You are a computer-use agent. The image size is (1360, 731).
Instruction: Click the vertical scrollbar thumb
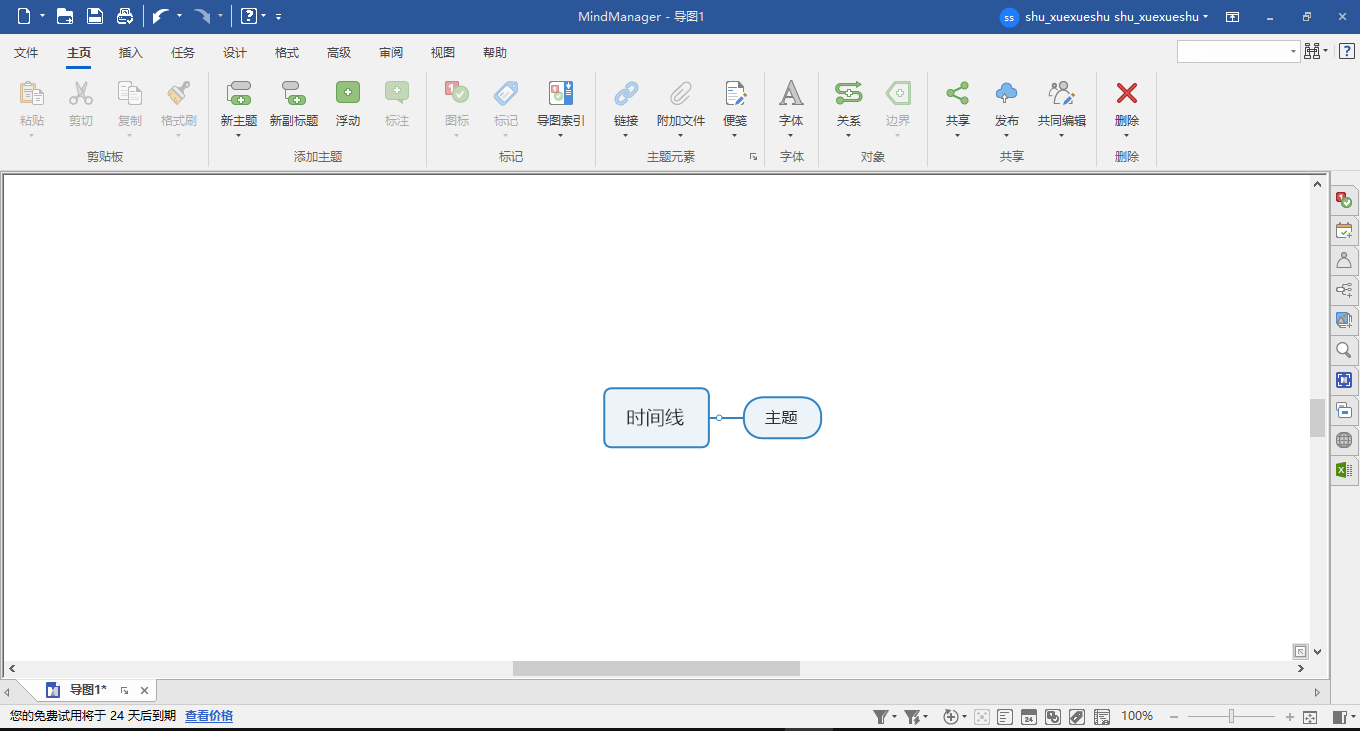pyautogui.click(x=1317, y=418)
